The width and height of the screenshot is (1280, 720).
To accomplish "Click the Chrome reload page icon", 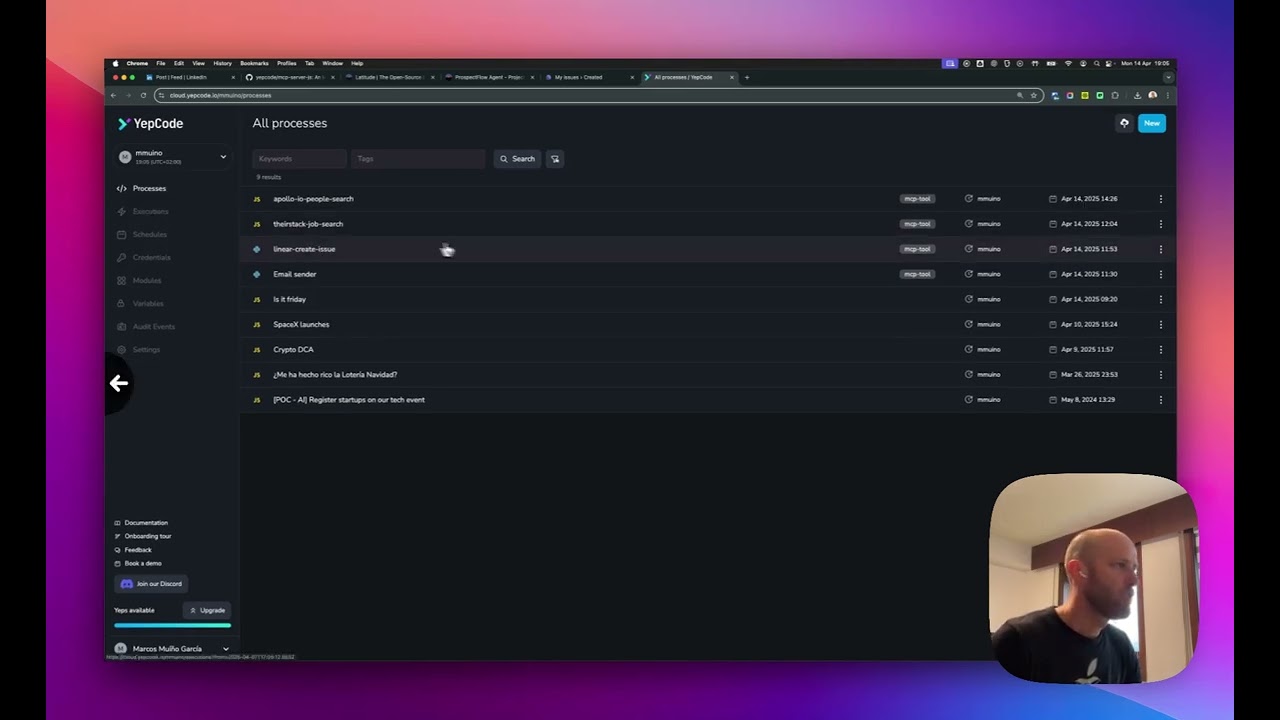I will [143, 95].
